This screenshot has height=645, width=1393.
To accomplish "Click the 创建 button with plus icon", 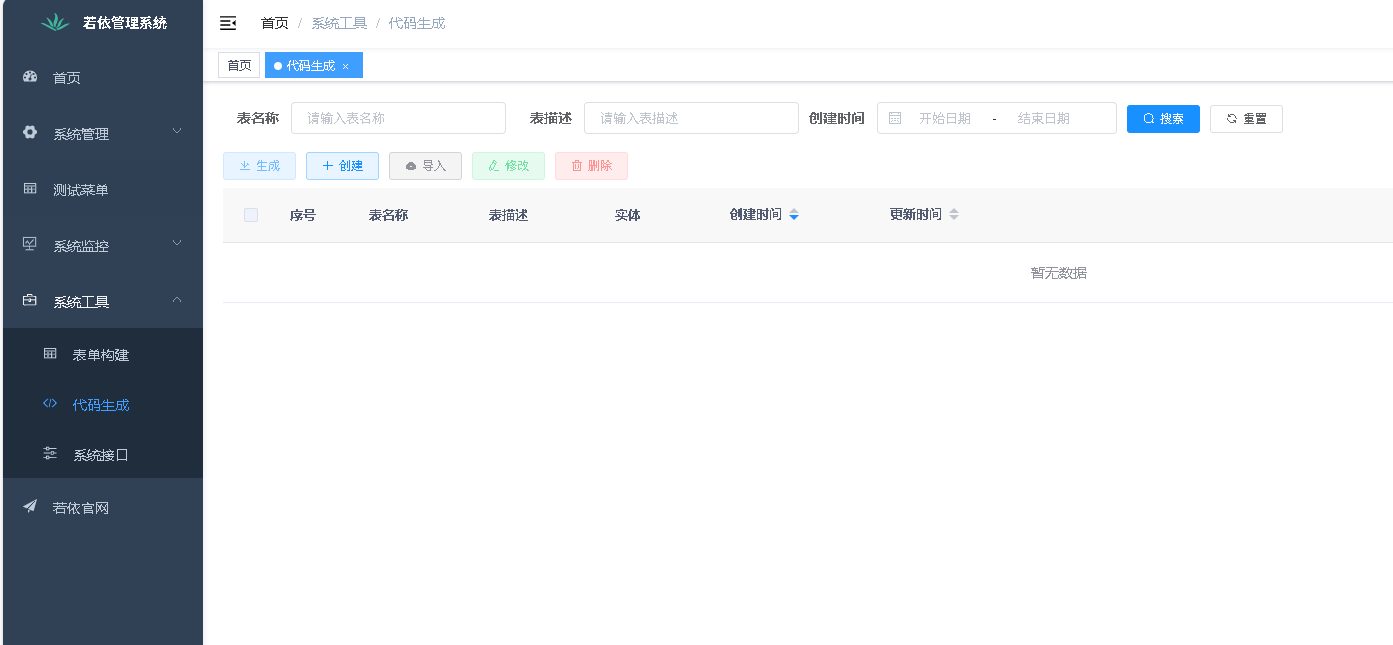I will tap(342, 166).
